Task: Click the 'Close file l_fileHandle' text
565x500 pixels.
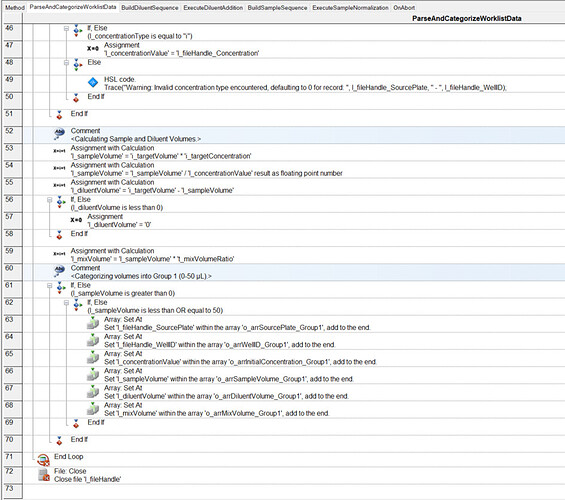Action: pos(88,479)
